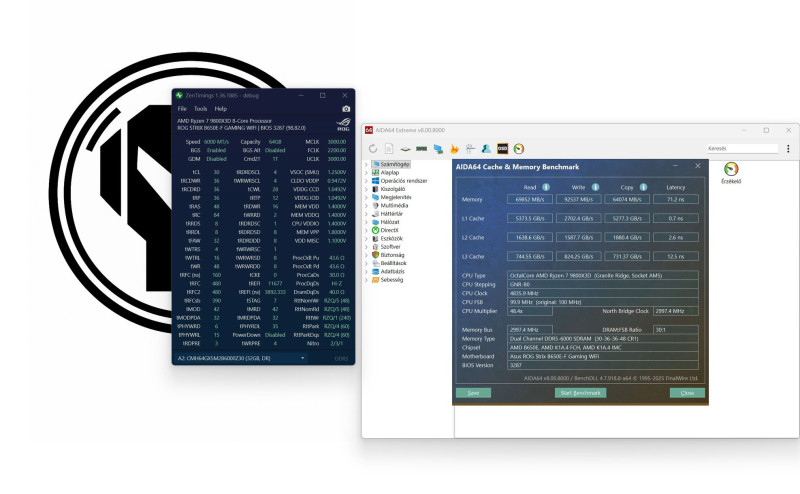Open the OSD panel toolbar icon
800x494 pixels.
503,149
